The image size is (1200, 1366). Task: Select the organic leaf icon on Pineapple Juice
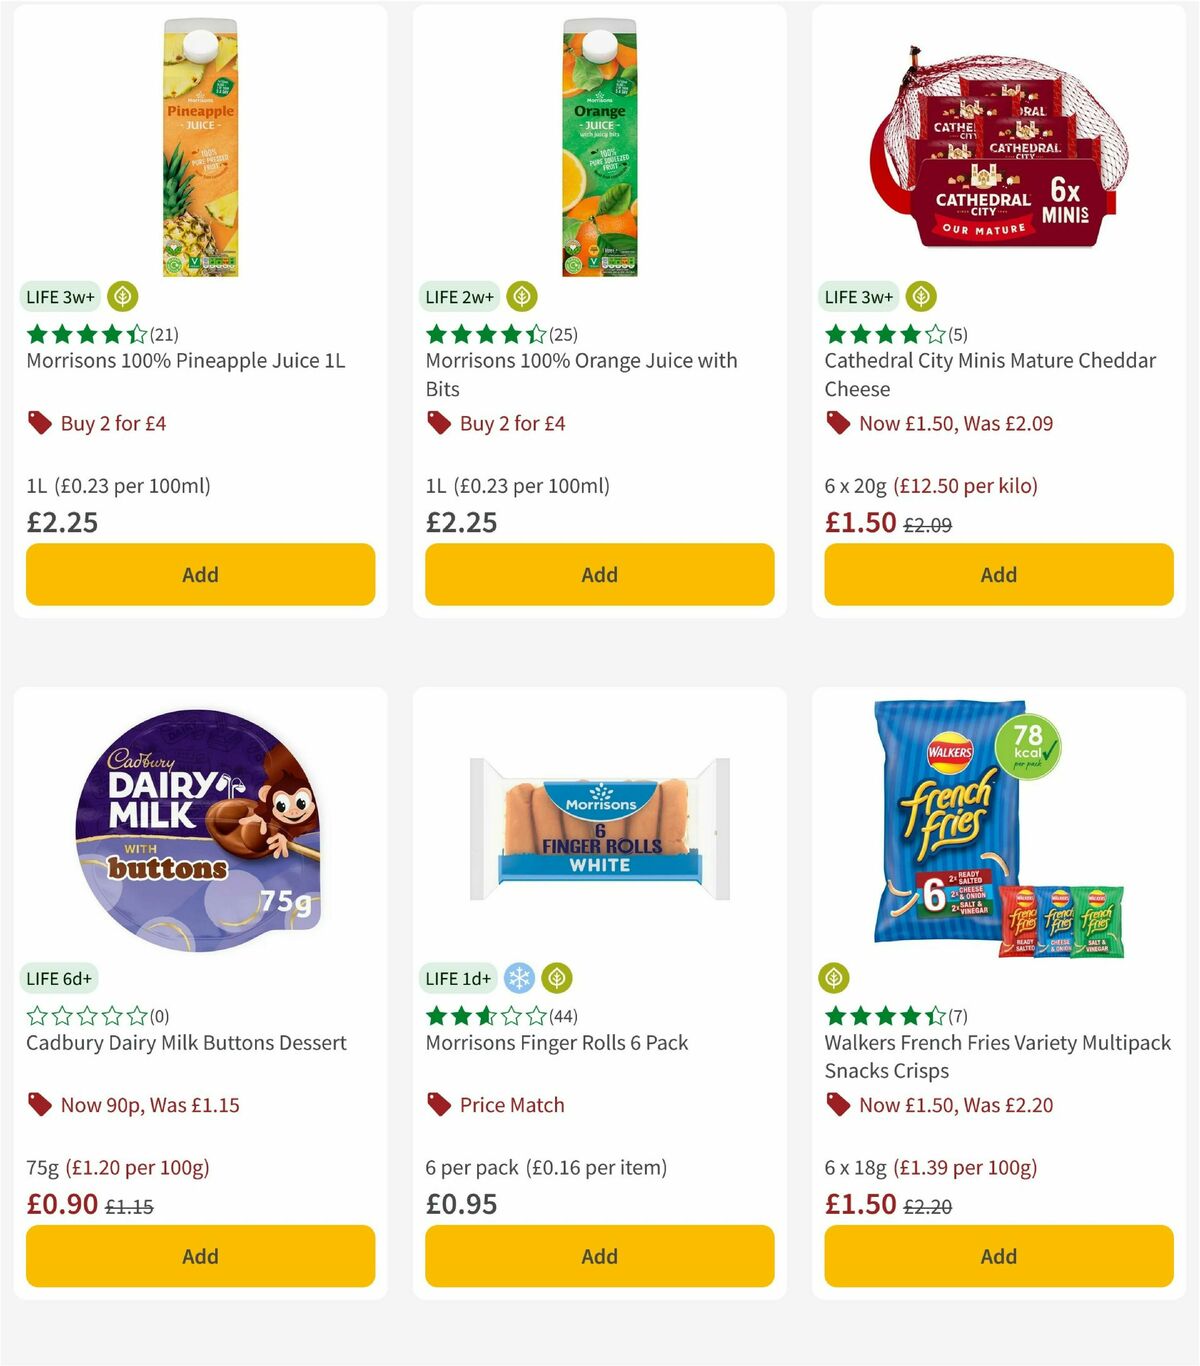point(121,296)
